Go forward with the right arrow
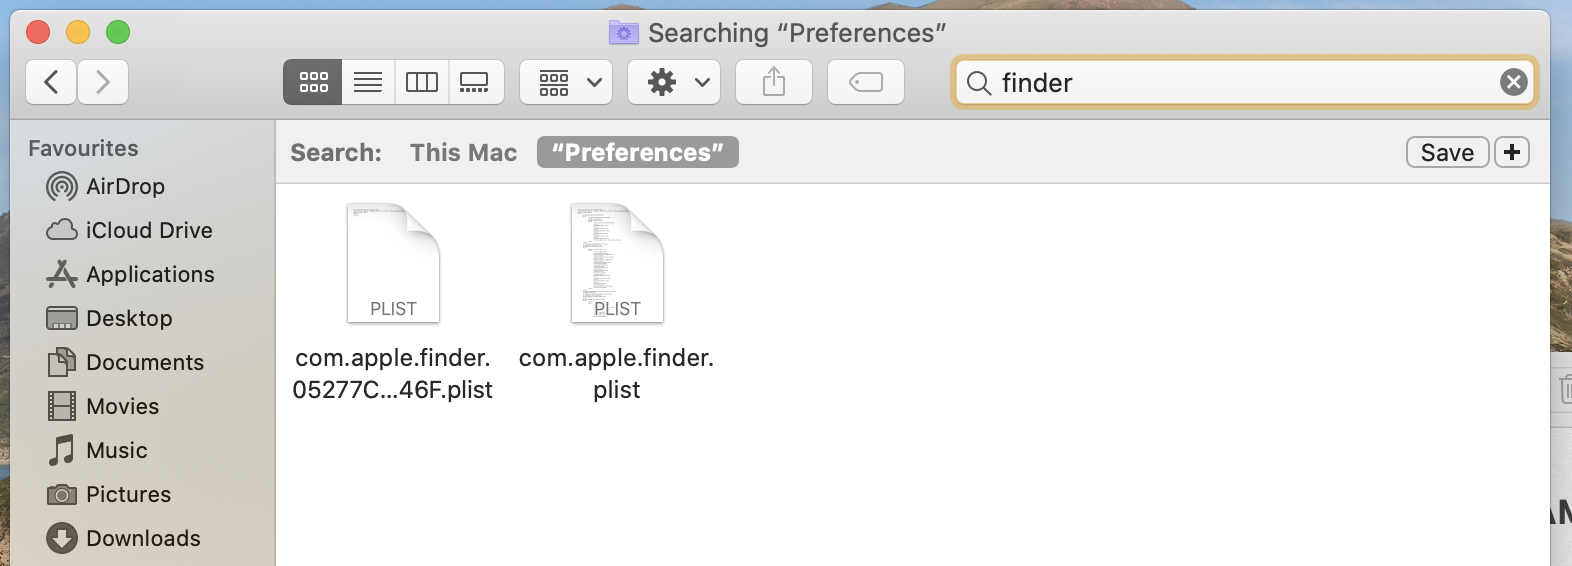The image size is (1572, 566). click(102, 82)
